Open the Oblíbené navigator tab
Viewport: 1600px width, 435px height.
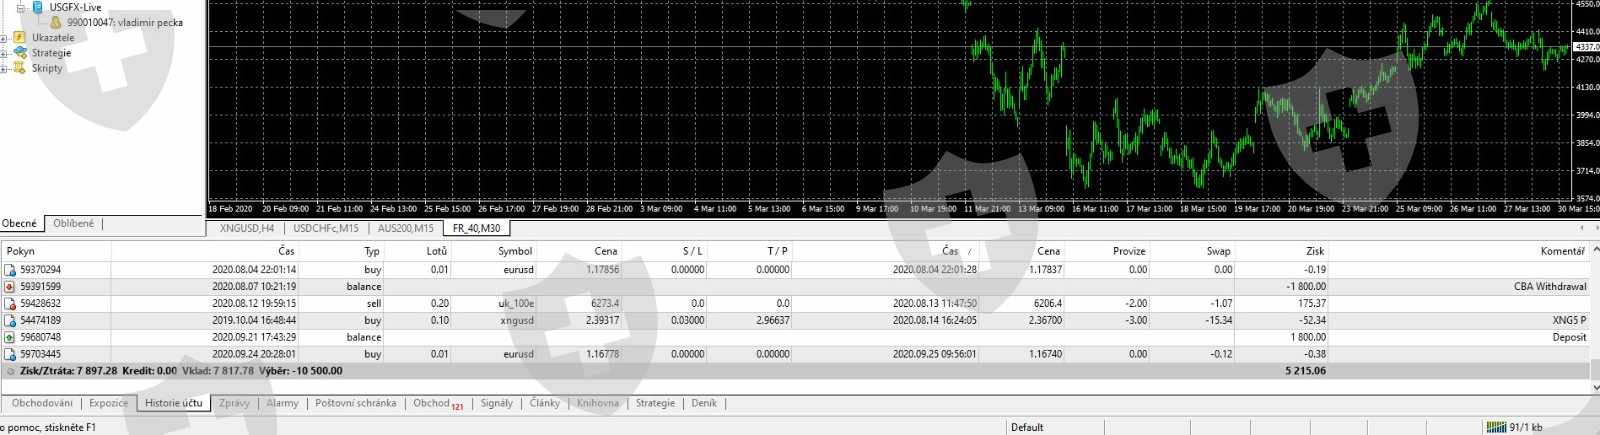click(73, 223)
